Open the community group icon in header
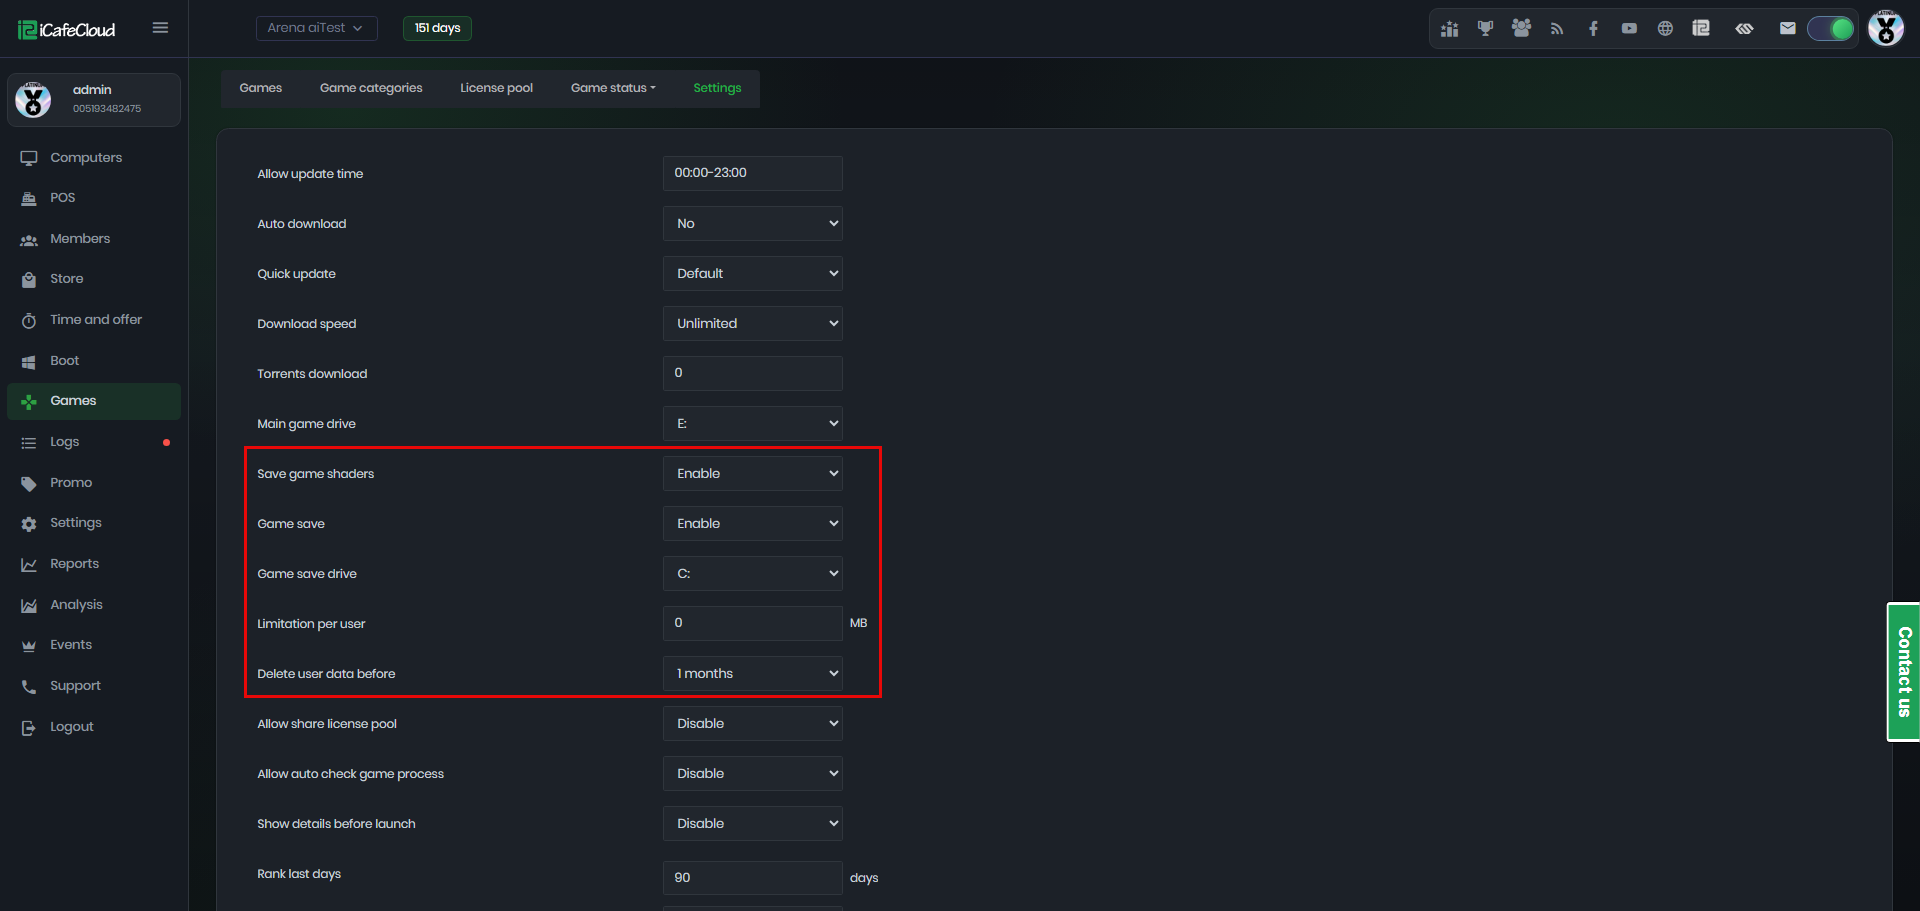 pyautogui.click(x=1521, y=29)
